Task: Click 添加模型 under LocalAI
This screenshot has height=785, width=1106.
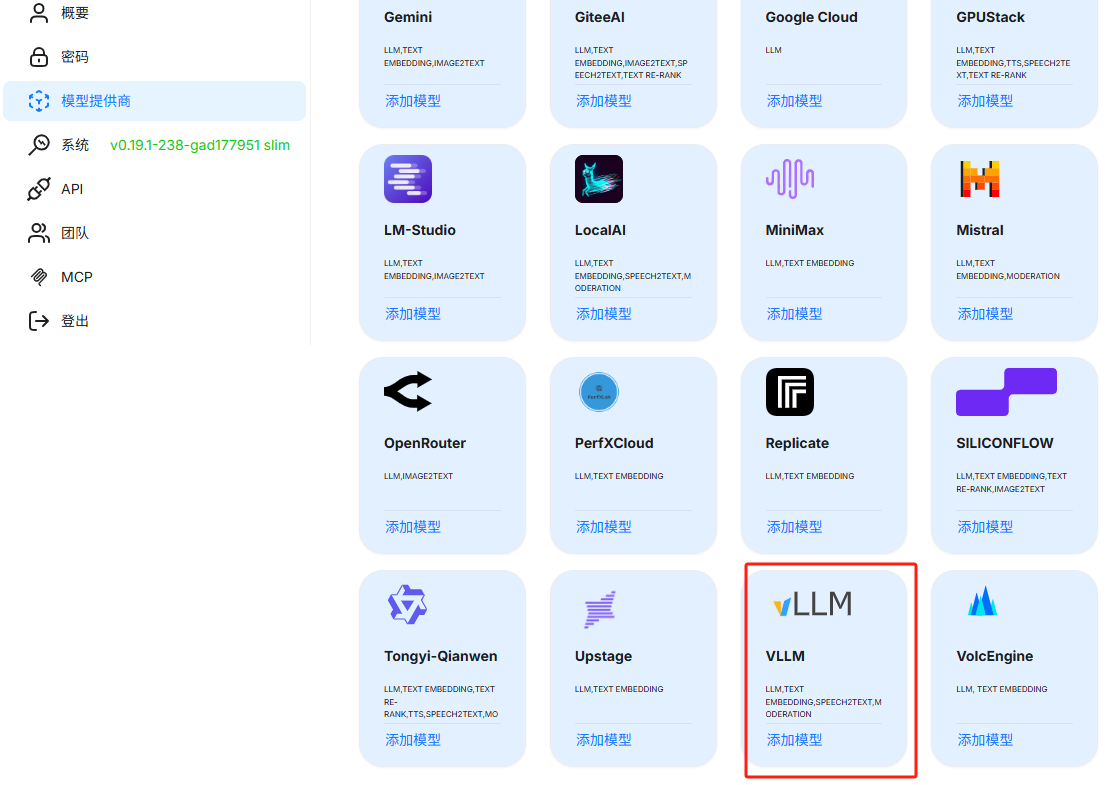Action: (x=604, y=314)
